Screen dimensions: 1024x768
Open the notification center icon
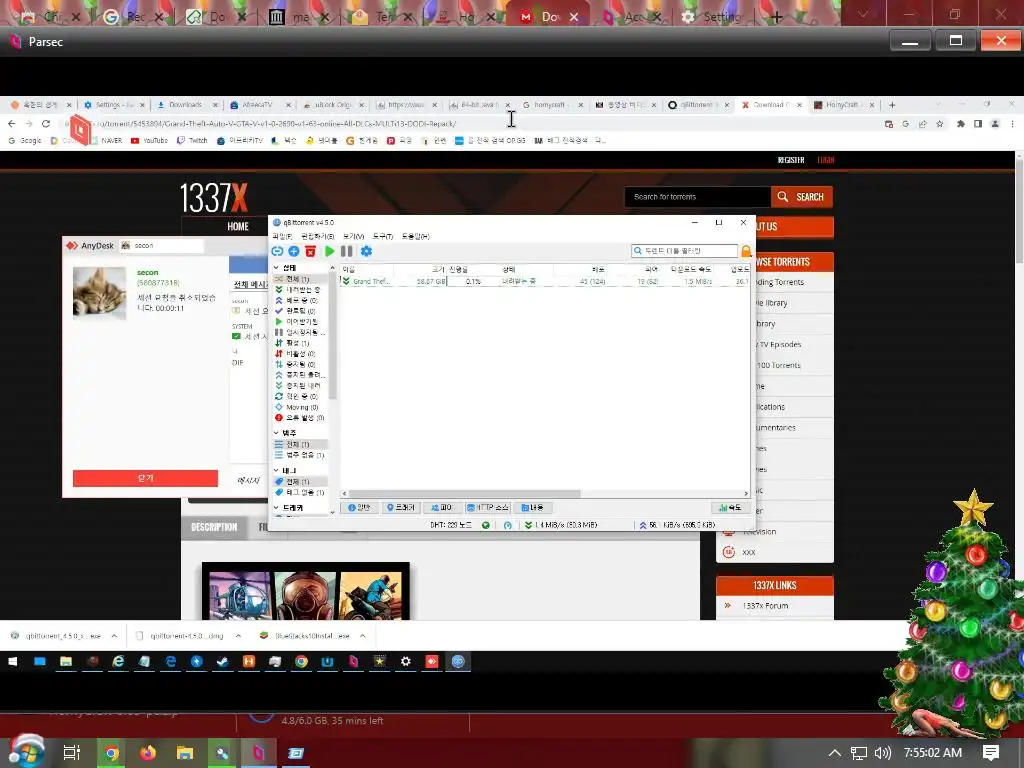[x=991, y=753]
